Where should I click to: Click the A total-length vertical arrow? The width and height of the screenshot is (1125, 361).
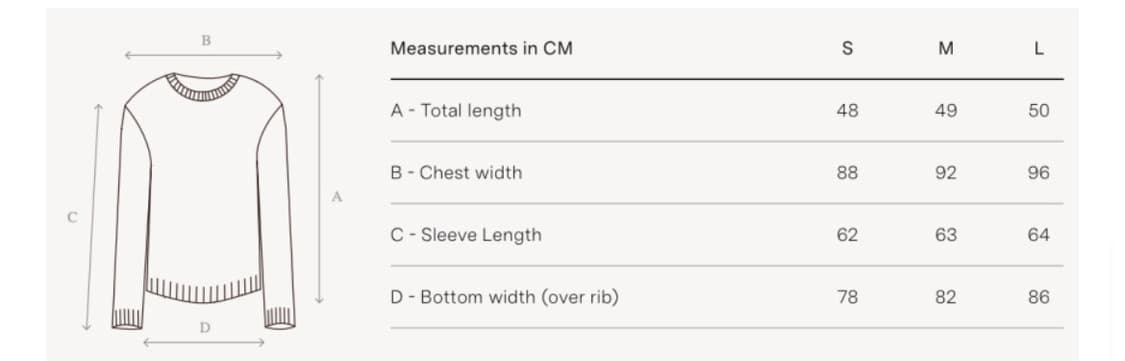coord(319,189)
